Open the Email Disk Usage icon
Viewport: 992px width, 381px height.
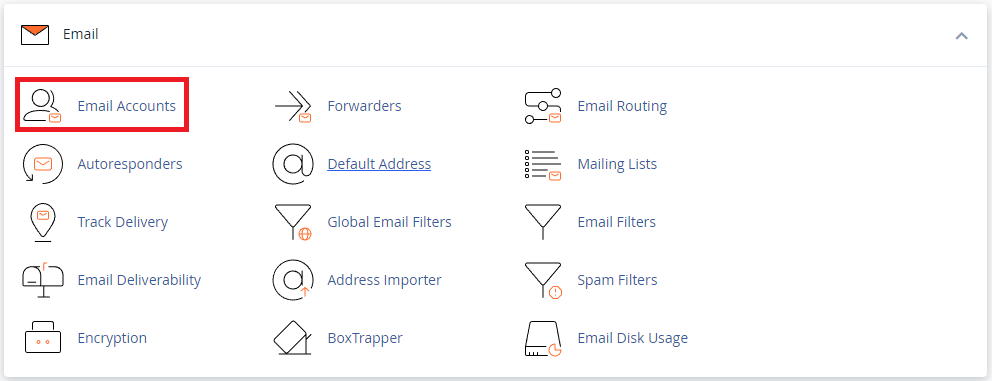click(x=543, y=339)
